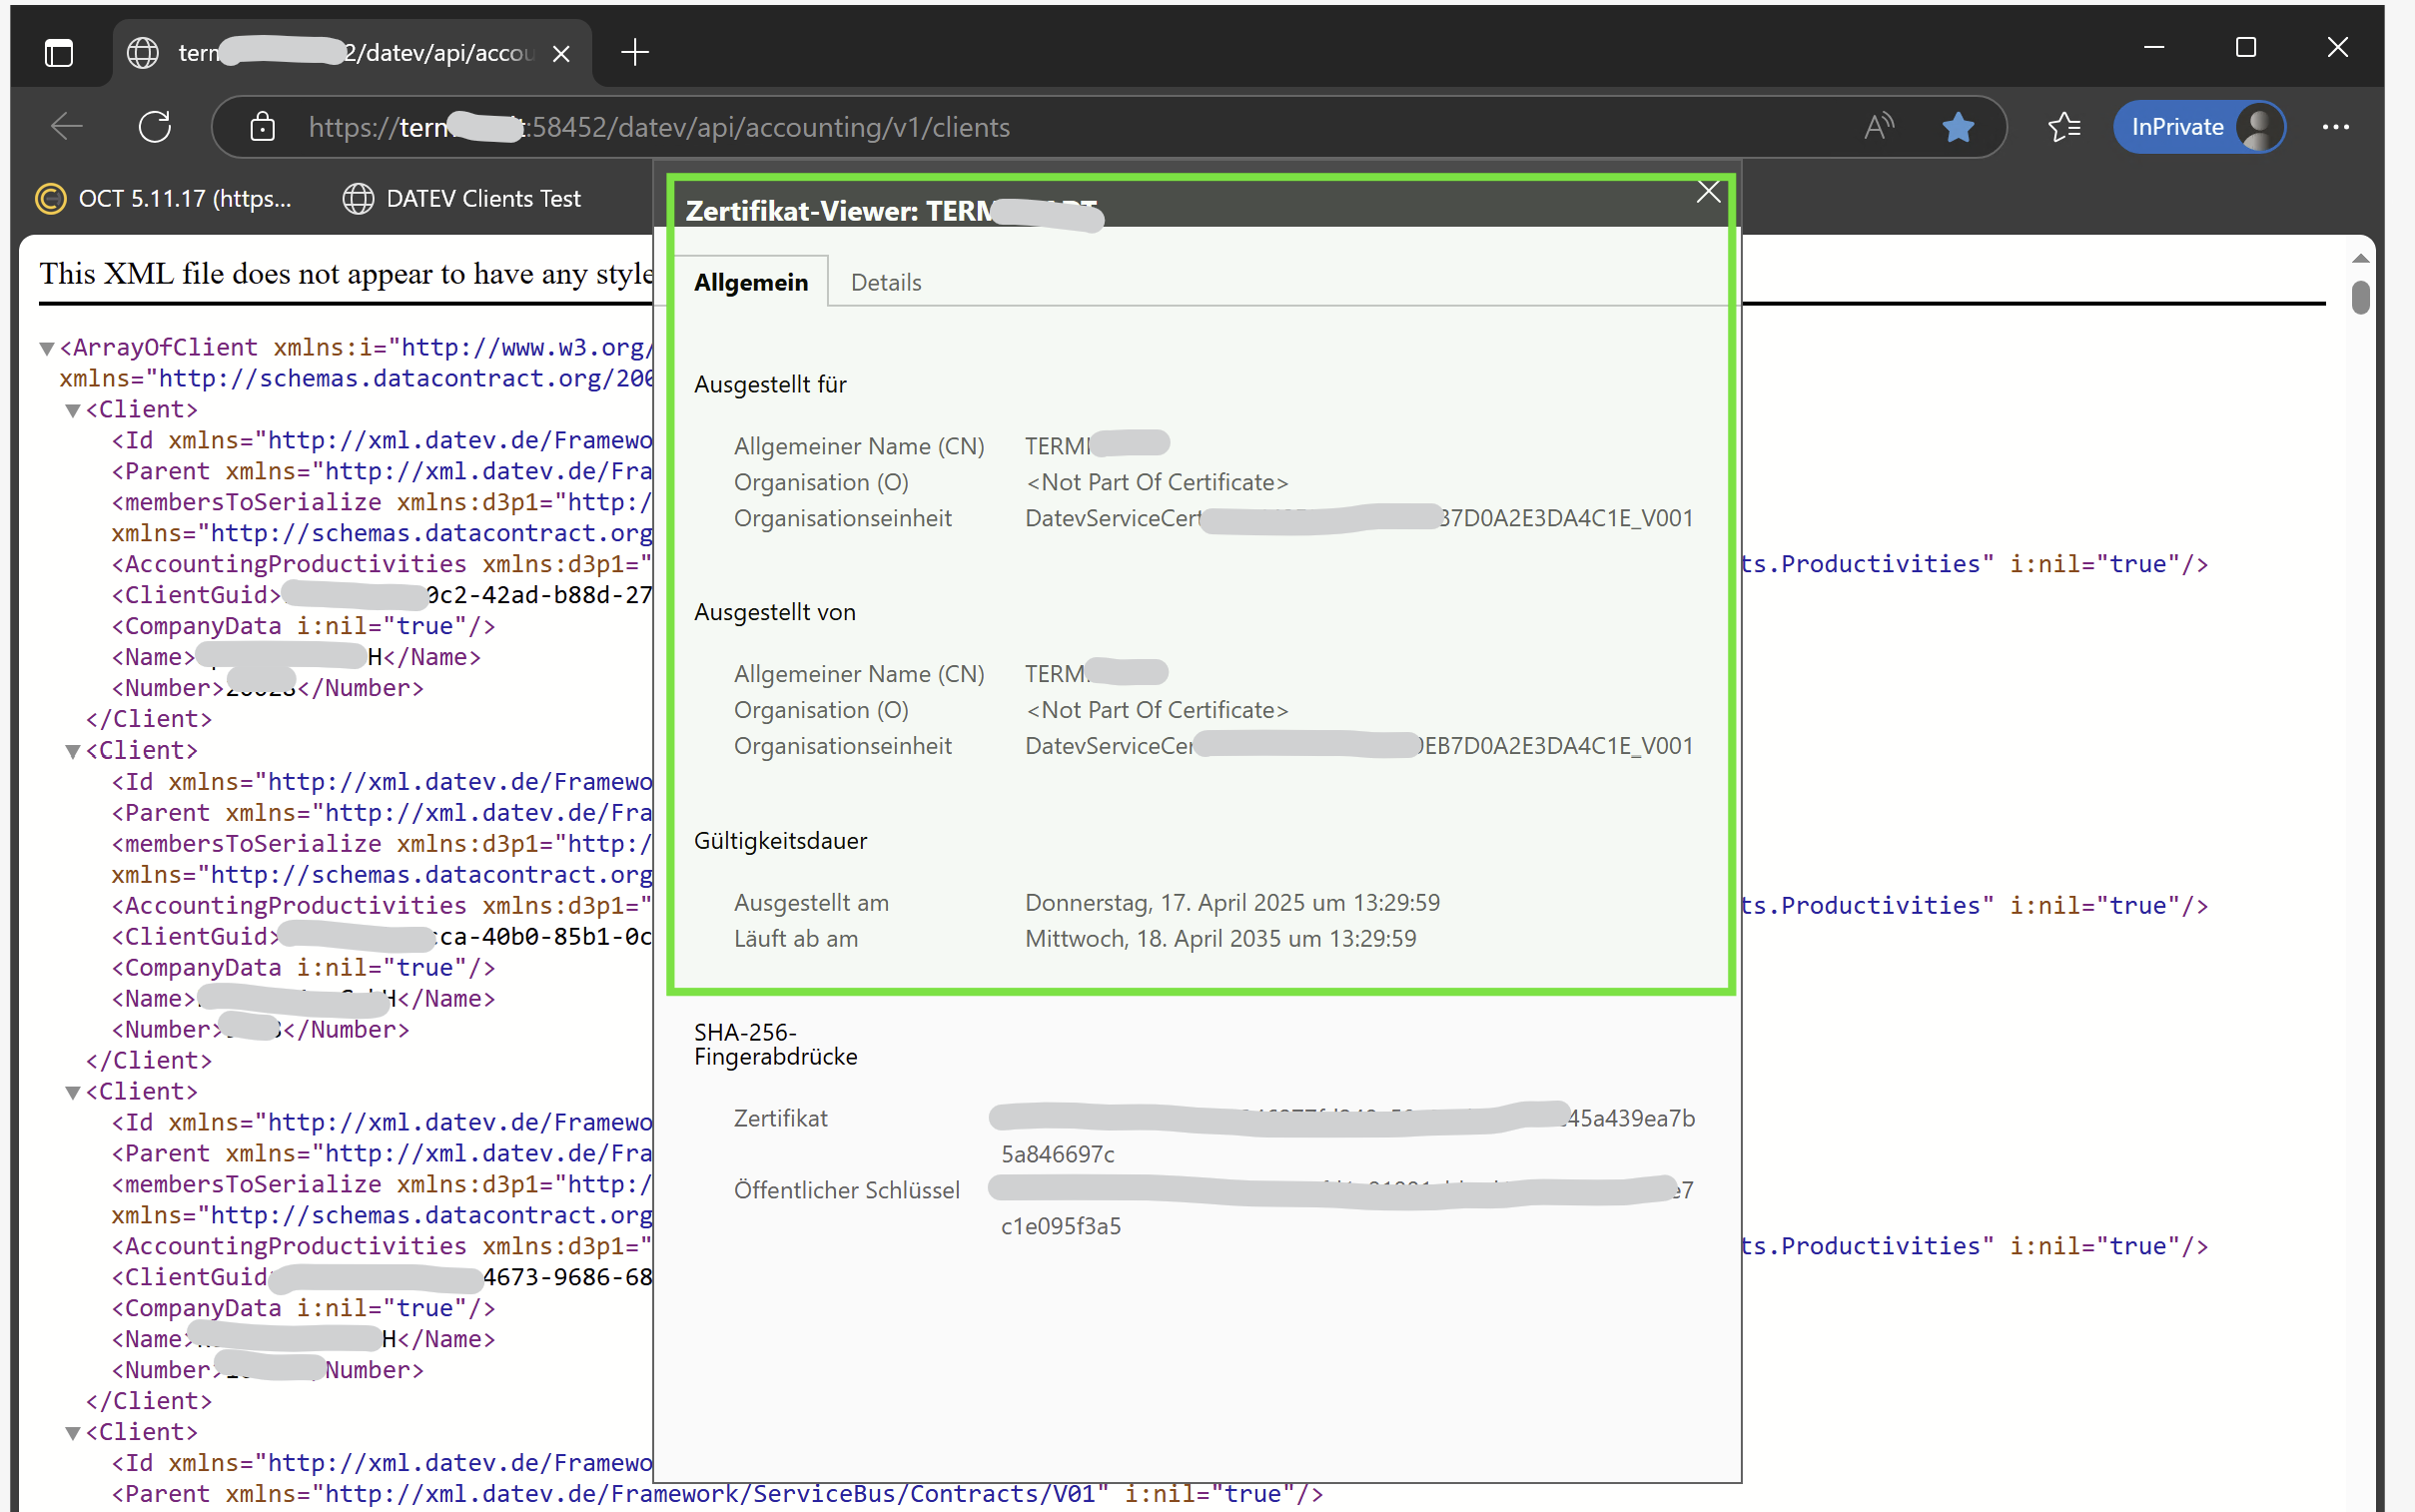Open a new tab with plus icon
Viewport: 2415px width, 1512px height.
(635, 52)
